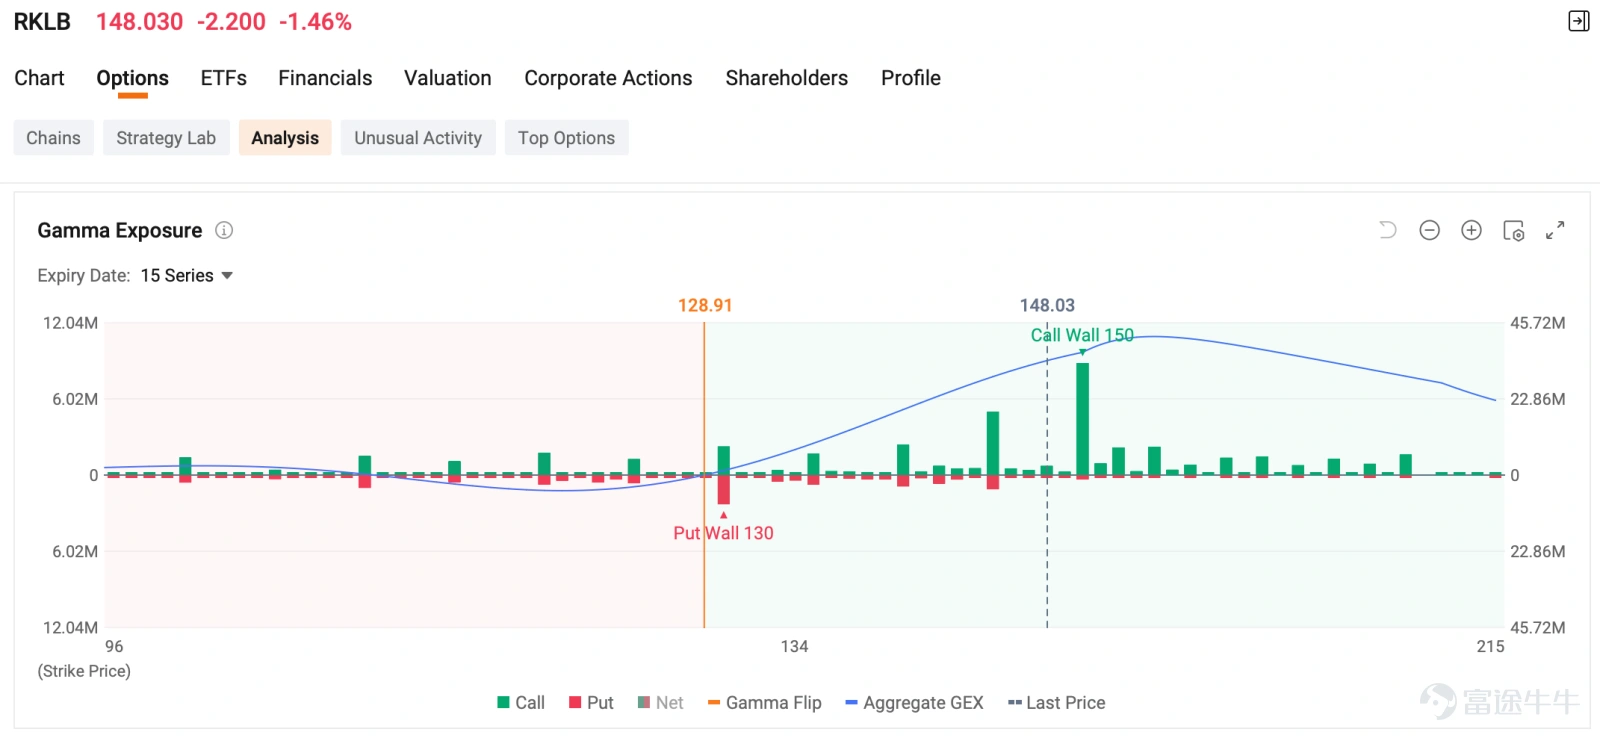Click the (Strike Price) axis caption
Screen dimensions: 1600x738
pos(84,671)
